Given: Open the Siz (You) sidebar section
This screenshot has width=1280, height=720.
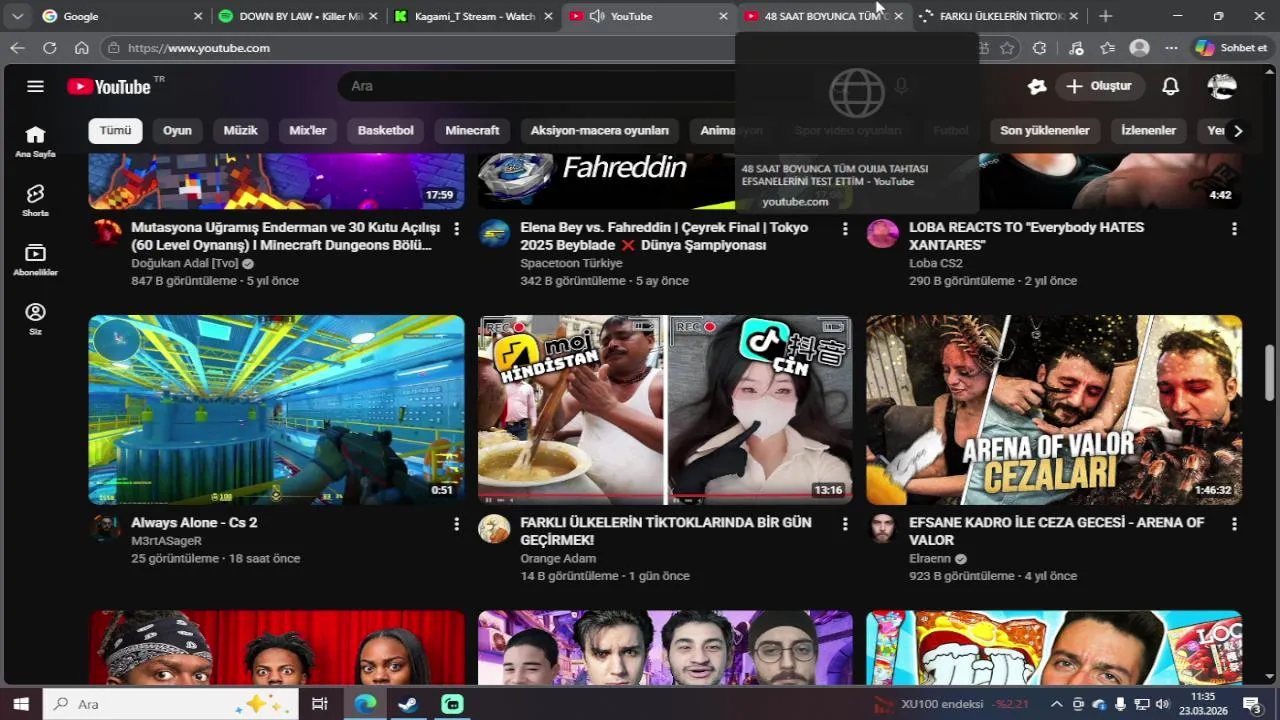Looking at the screenshot, I should point(35,319).
